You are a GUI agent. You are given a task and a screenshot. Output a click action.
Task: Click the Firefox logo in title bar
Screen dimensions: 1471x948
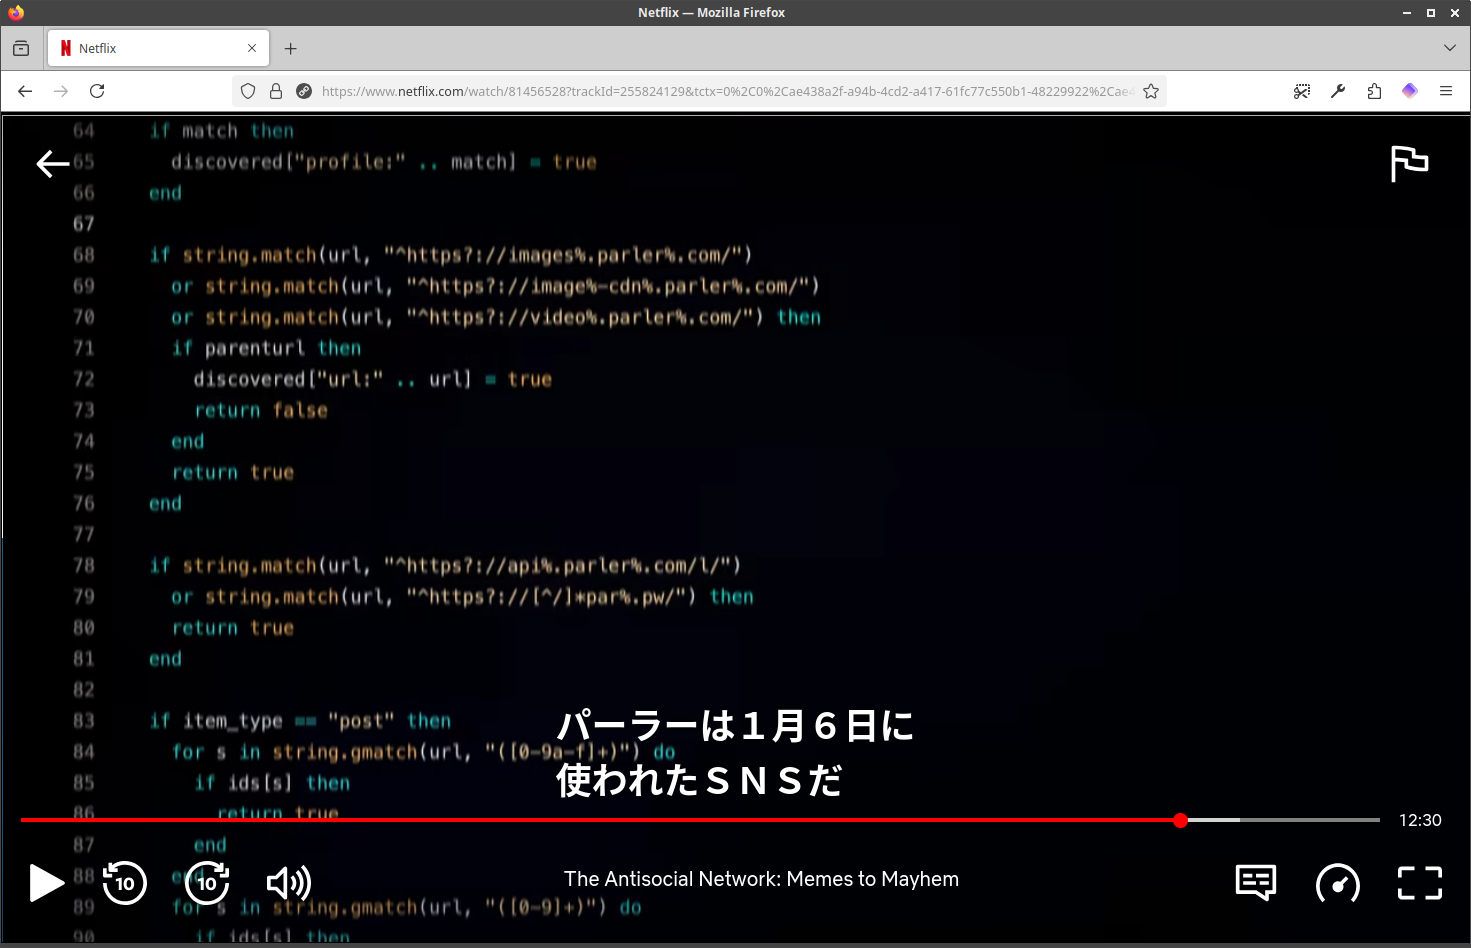click(15, 12)
